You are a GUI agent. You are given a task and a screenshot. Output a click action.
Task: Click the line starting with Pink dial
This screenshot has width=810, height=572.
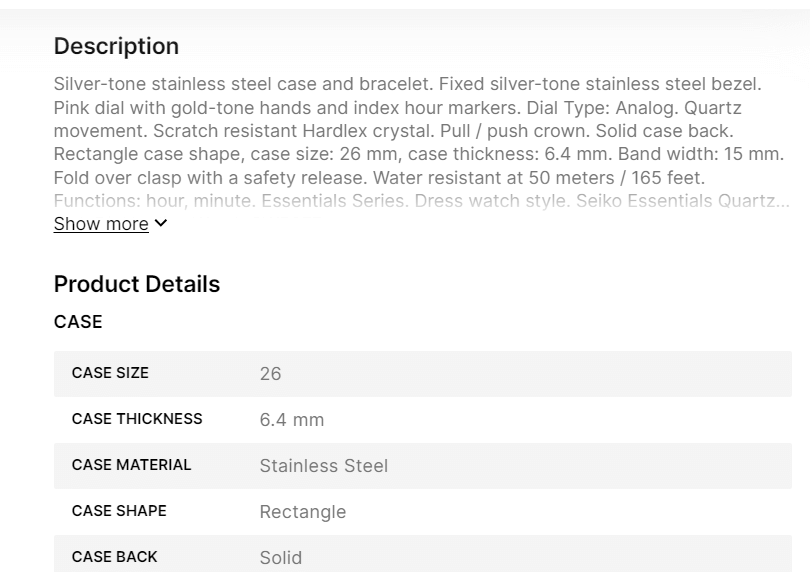coord(397,107)
